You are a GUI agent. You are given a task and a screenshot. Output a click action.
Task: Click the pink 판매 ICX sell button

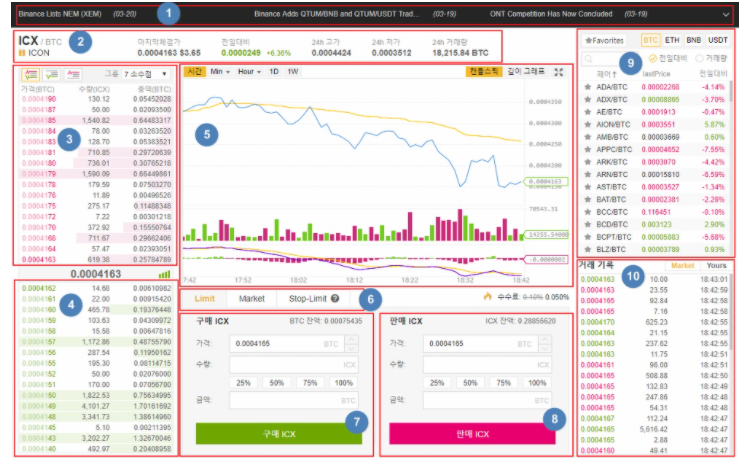tap(472, 433)
